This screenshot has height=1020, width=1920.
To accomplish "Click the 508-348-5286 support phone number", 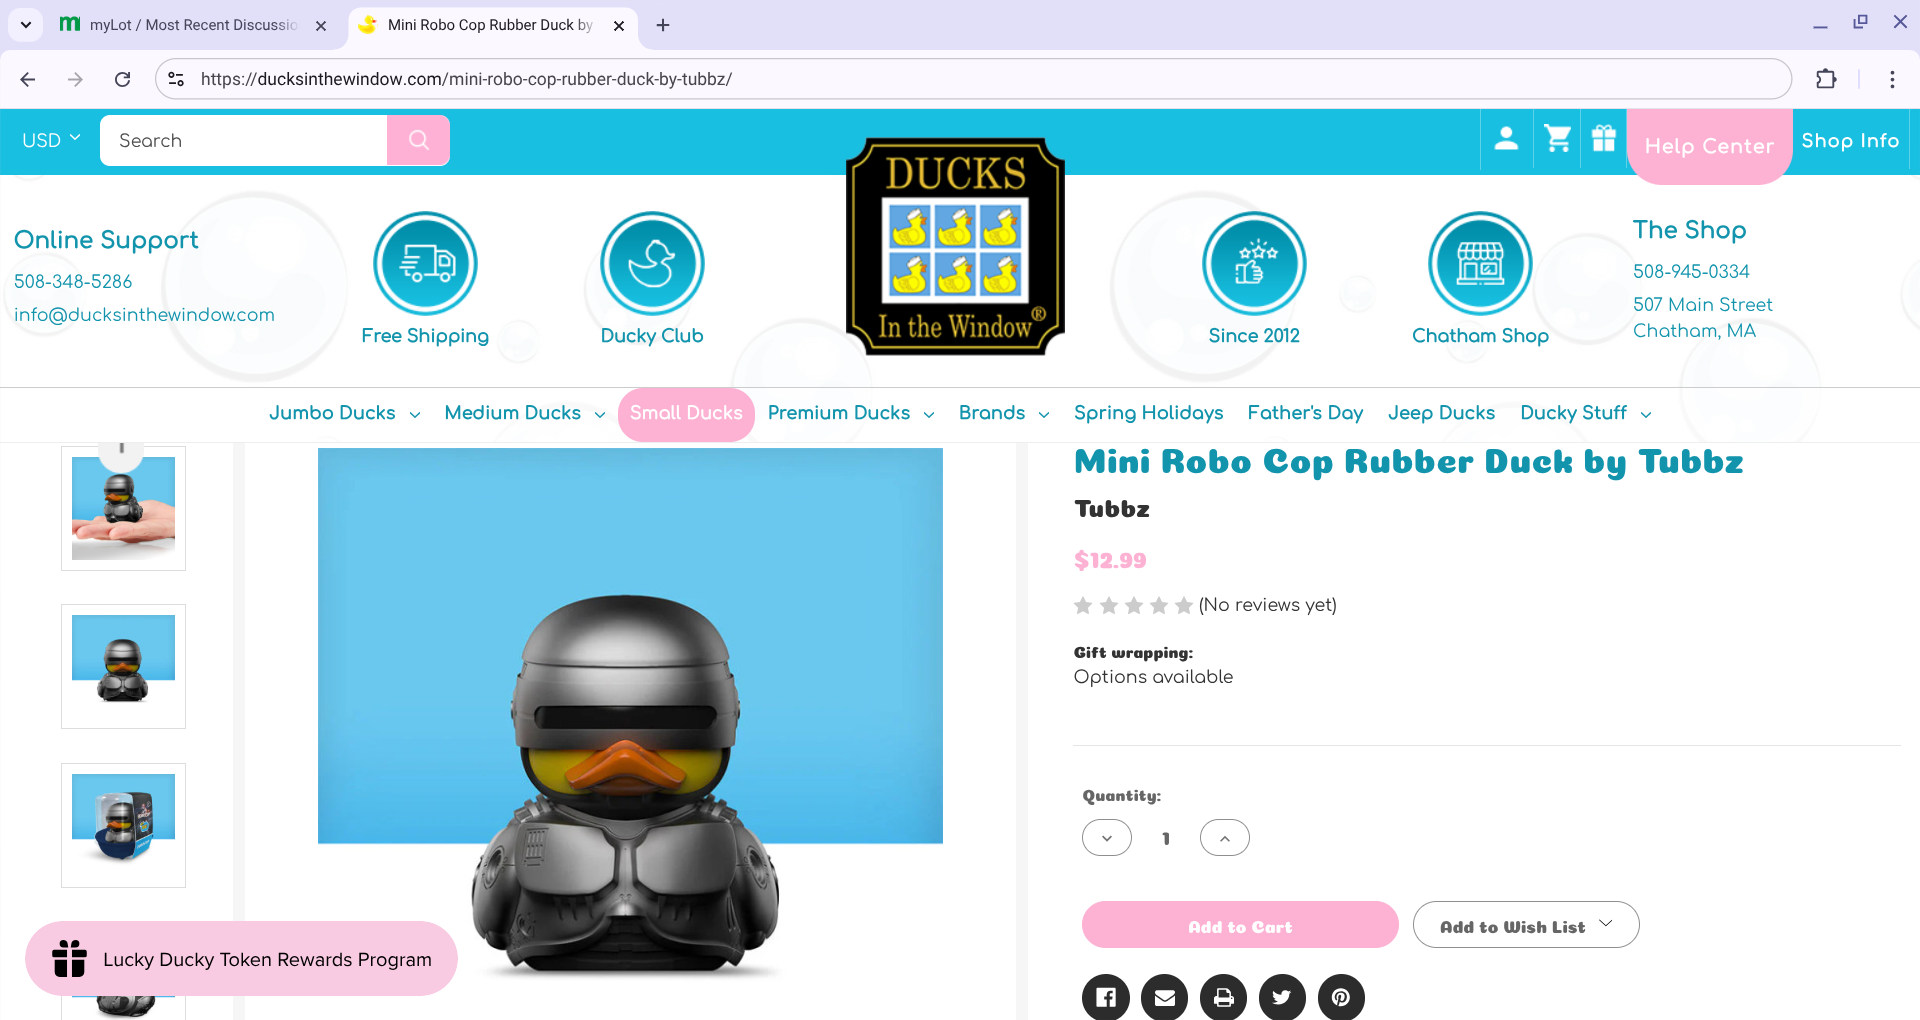I will 73,282.
